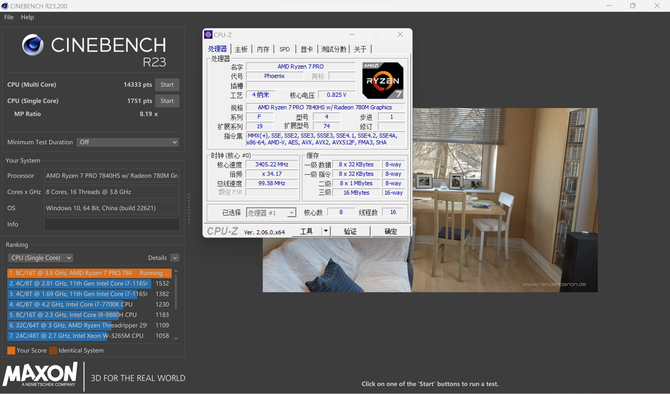670x394 pixels.
Task: Click the 16 MBytes level 3 cache value
Action: pyautogui.click(x=356, y=193)
